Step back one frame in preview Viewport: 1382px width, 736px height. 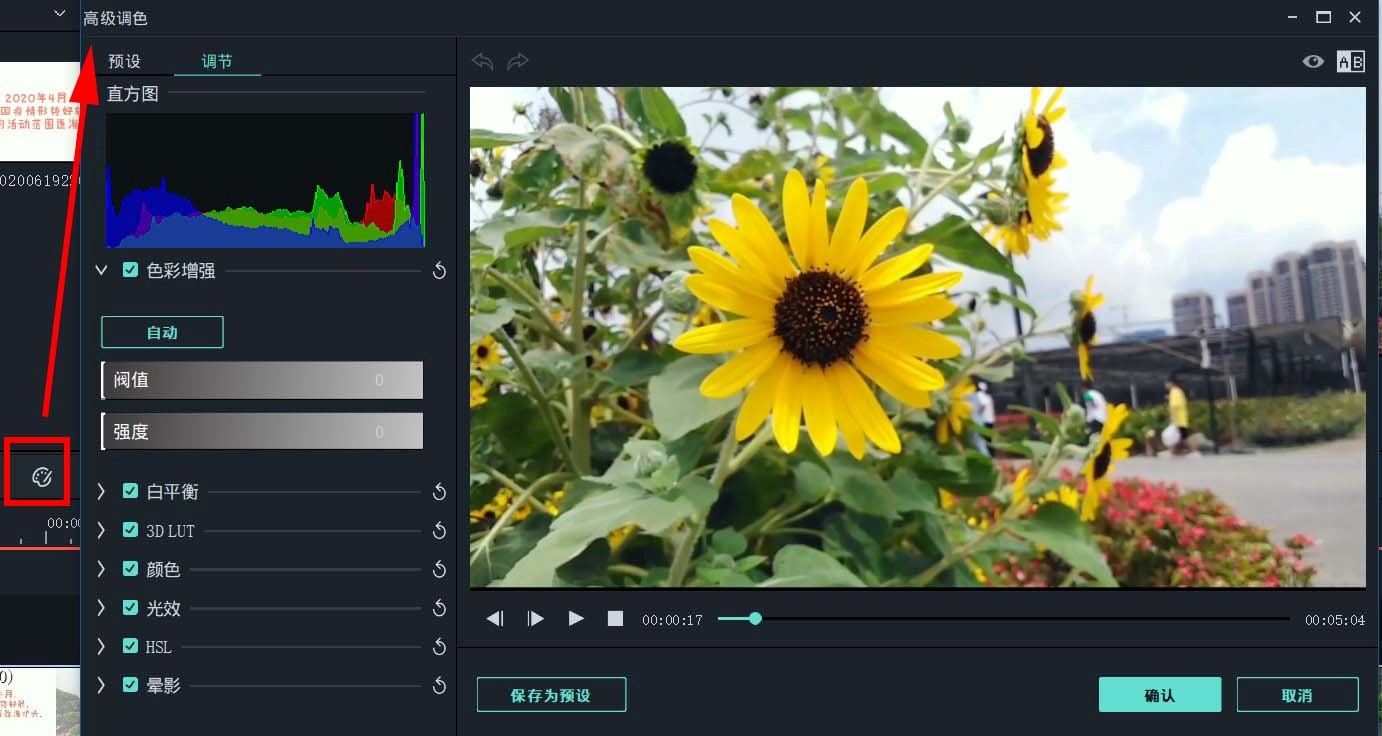tap(495, 619)
